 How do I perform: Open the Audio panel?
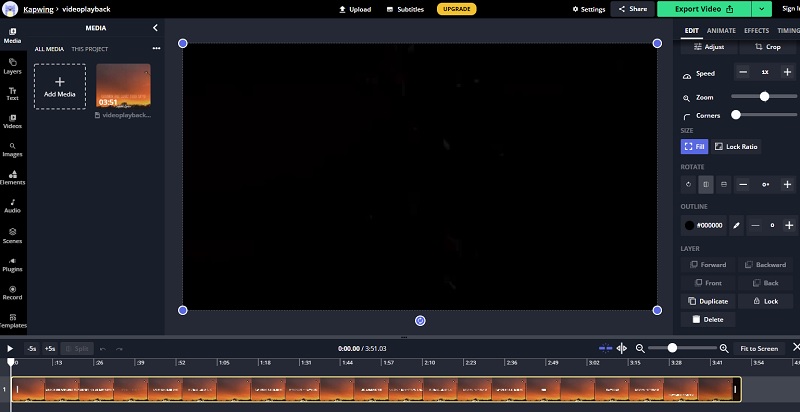click(x=13, y=205)
